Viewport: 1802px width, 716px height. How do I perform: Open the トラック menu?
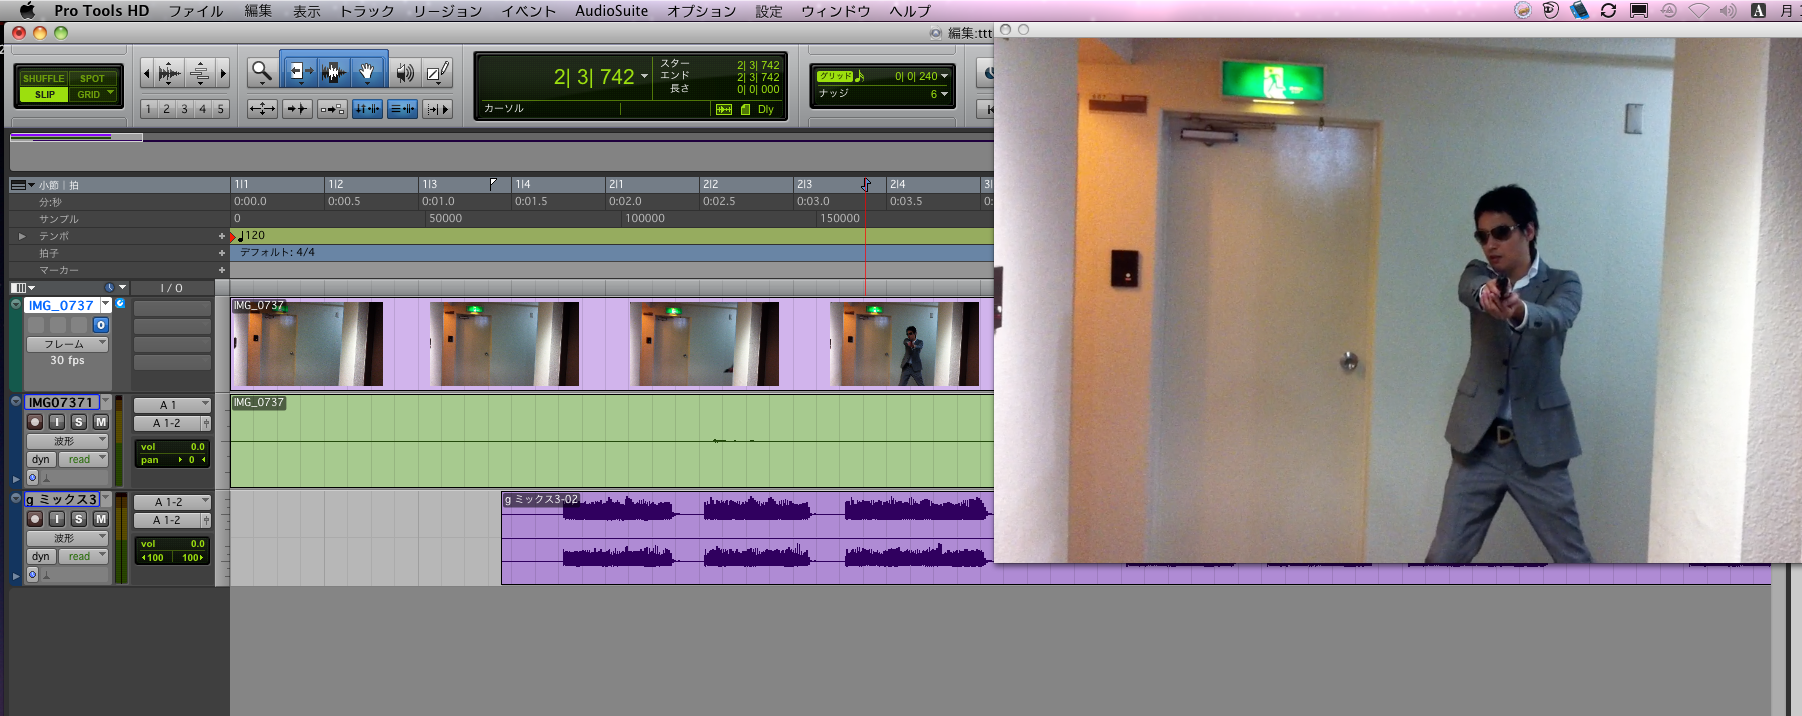pos(367,11)
